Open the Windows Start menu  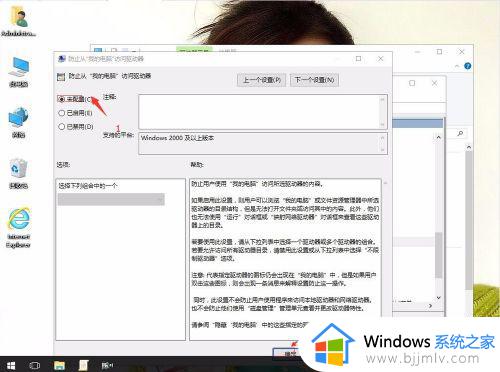[x=11, y=365]
